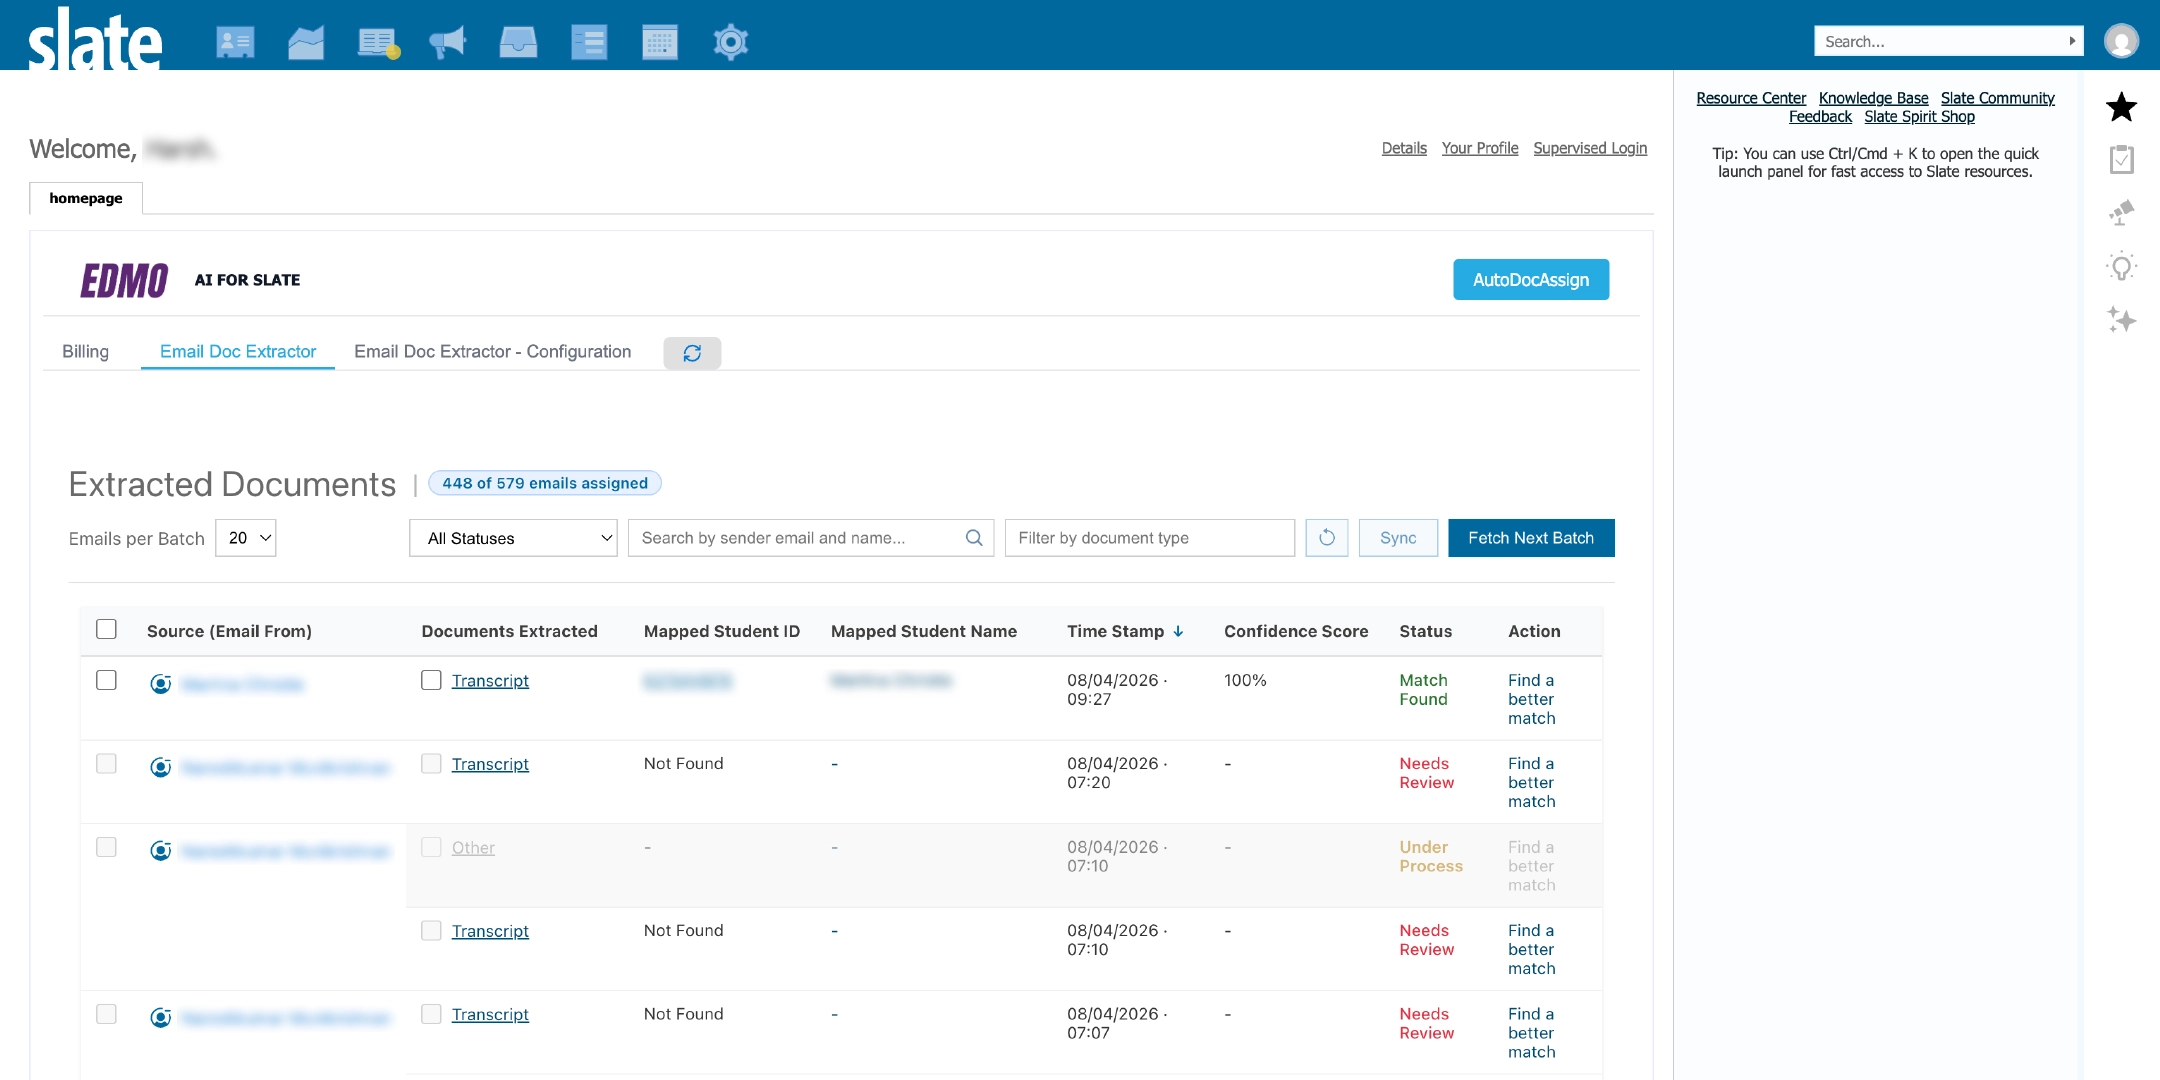This screenshot has width=2160, height=1080.
Task: Open the Slate Spirit Shop link
Action: coord(1919,116)
